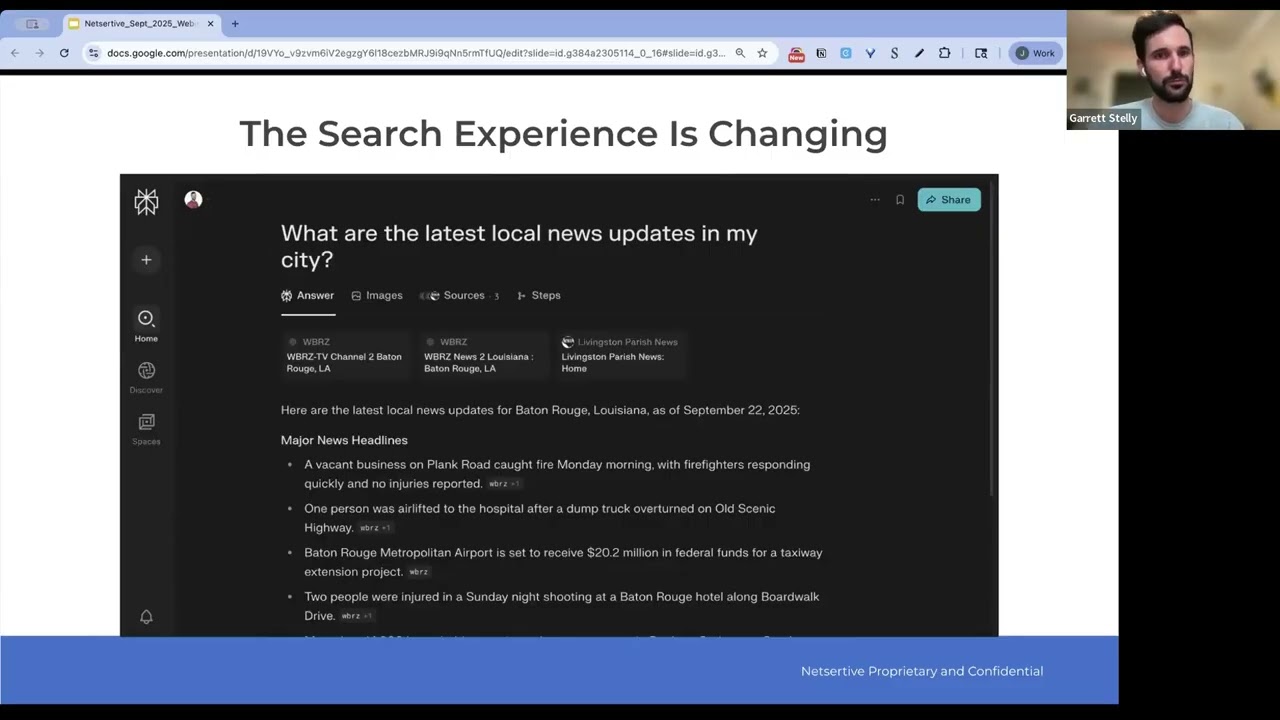Switch to the Sources tab
Image resolution: width=1280 pixels, height=720 pixels.
tap(459, 296)
